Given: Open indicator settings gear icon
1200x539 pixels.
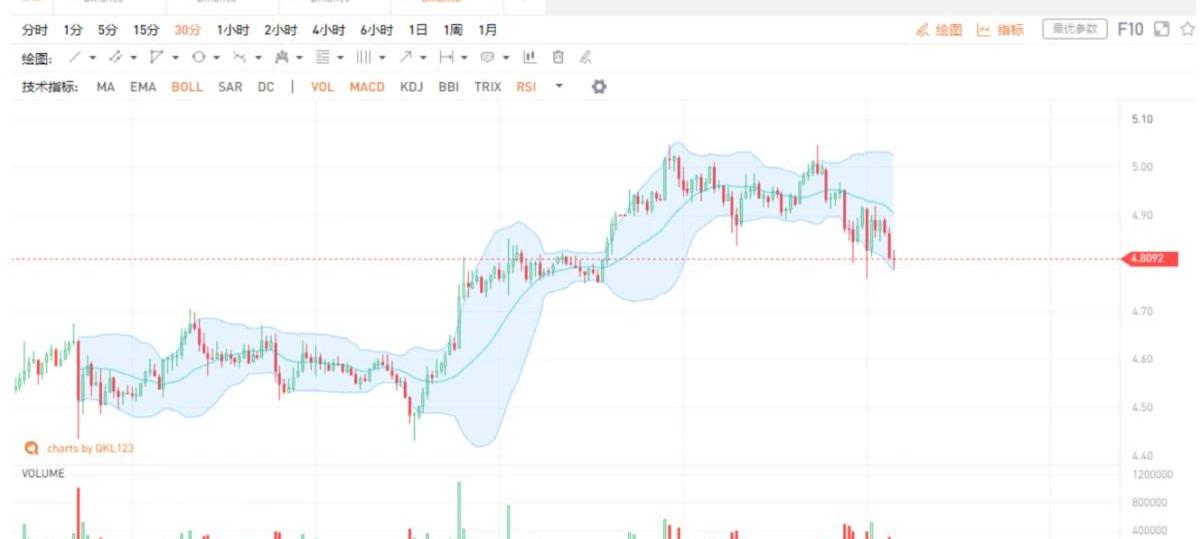Looking at the screenshot, I should (x=599, y=87).
